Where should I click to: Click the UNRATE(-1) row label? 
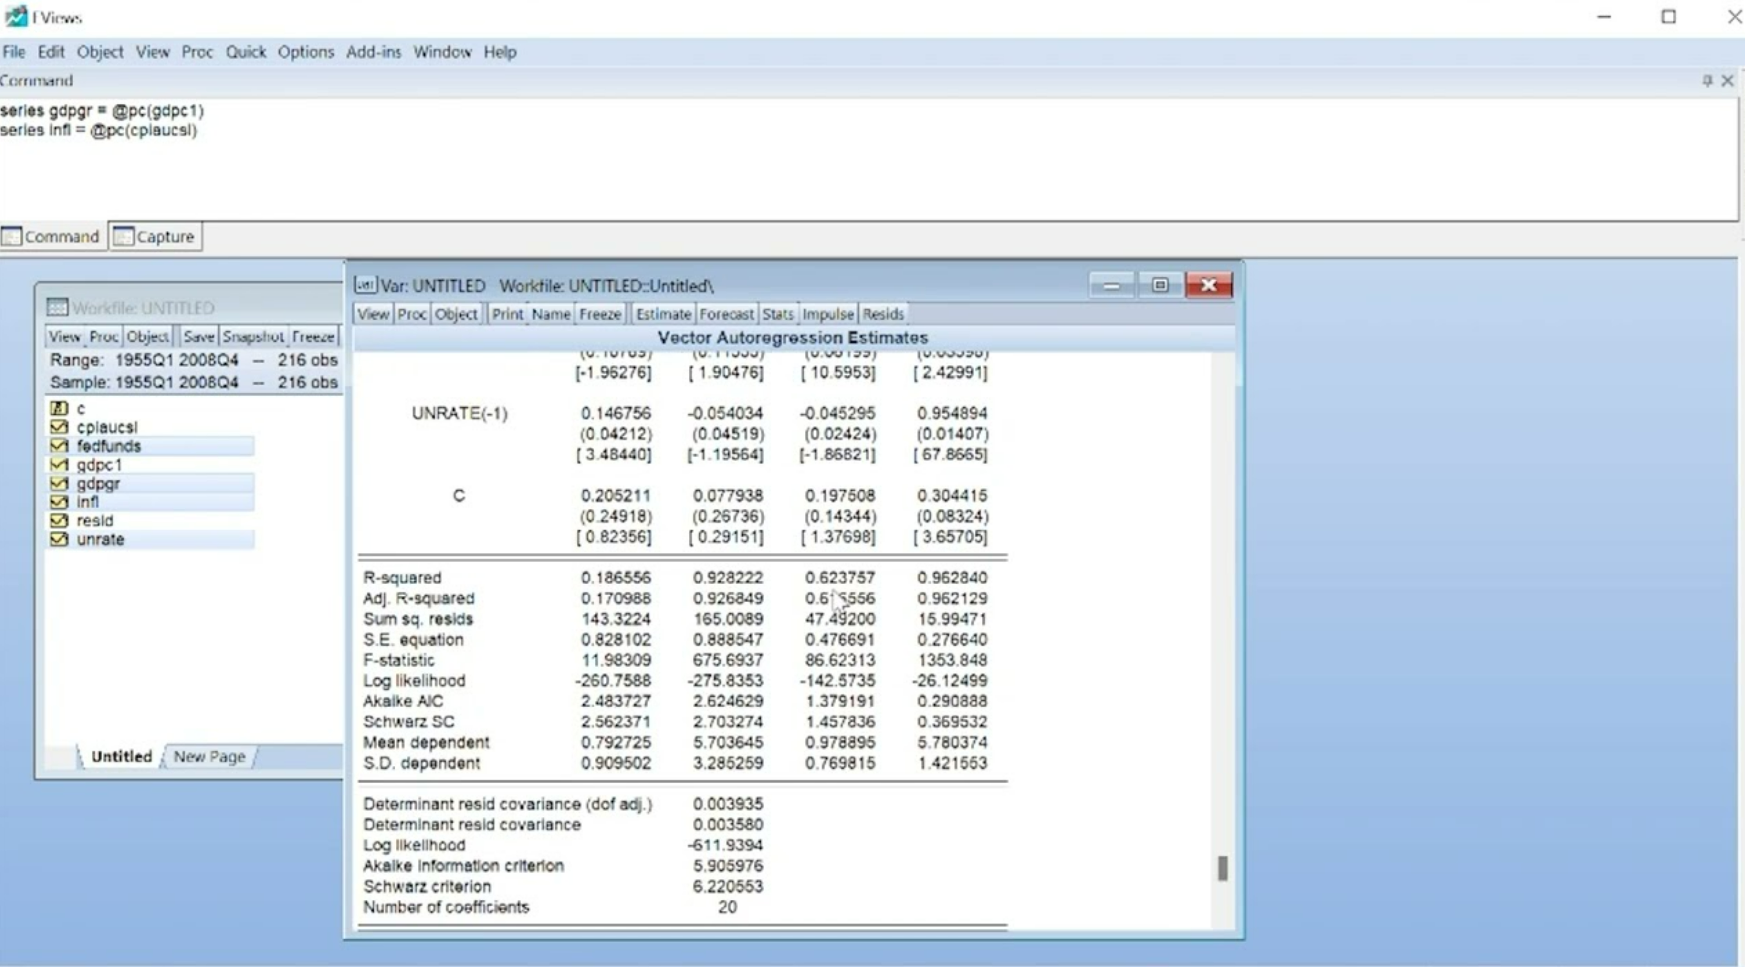tap(459, 413)
